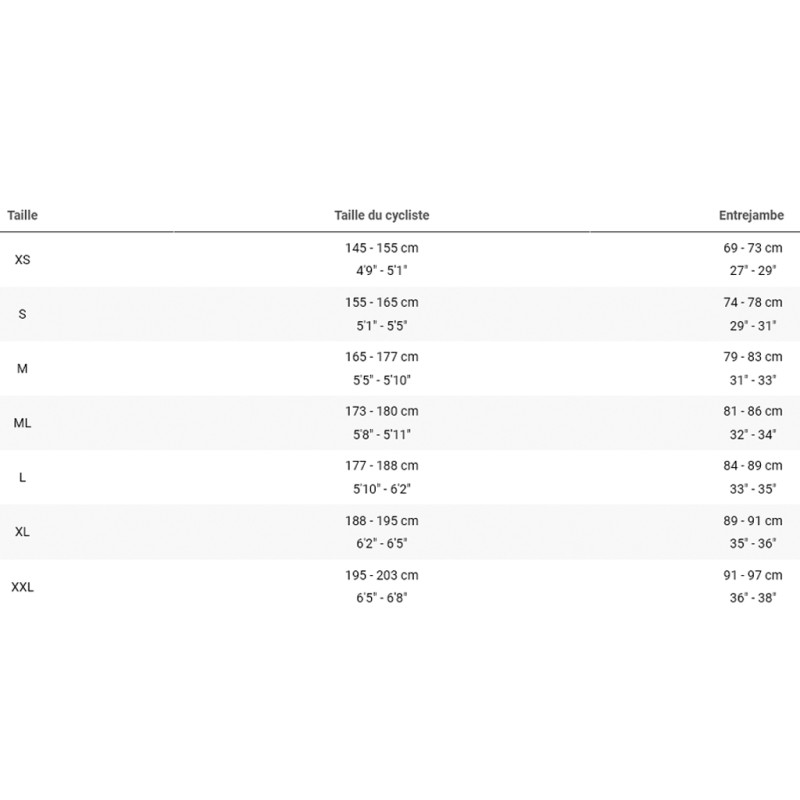Click the 69 - 73 cm inseam value

(x=753, y=248)
